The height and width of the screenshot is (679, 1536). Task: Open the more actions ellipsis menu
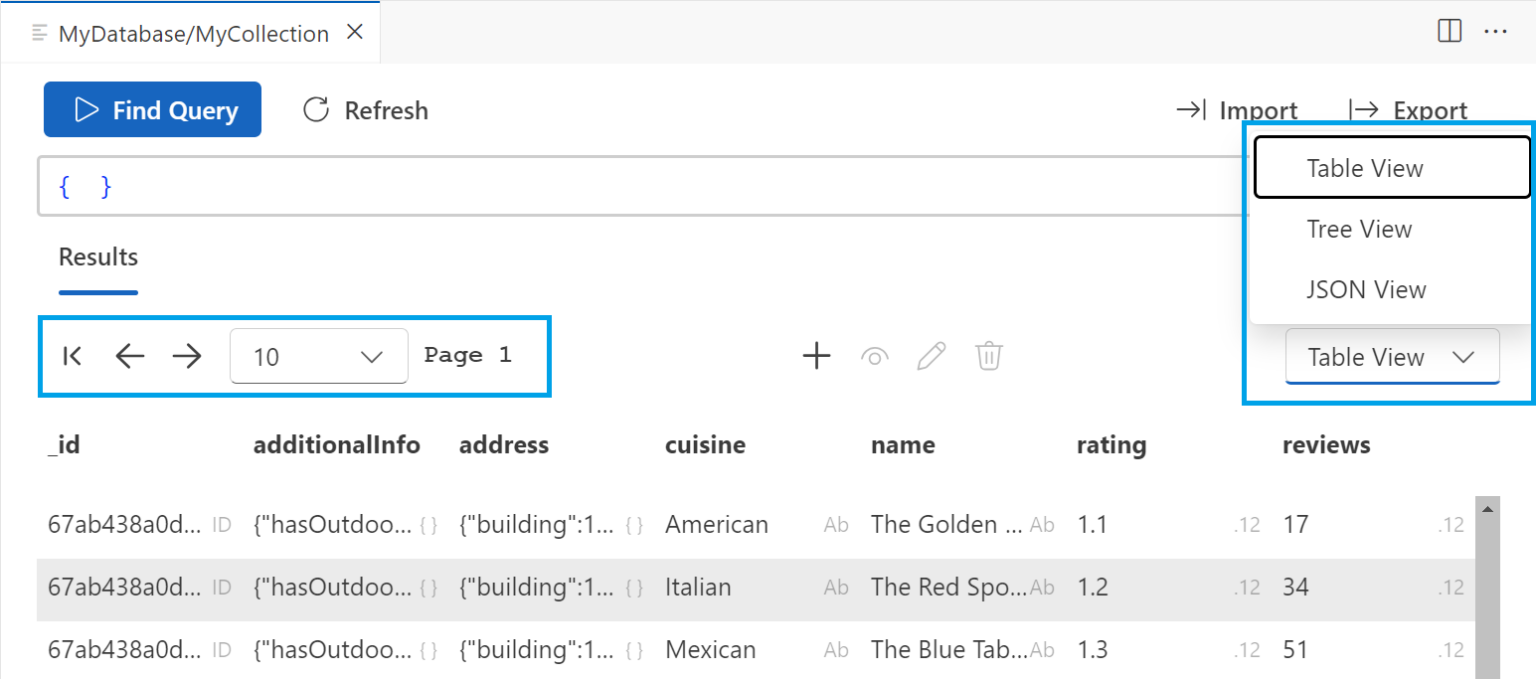click(1495, 31)
